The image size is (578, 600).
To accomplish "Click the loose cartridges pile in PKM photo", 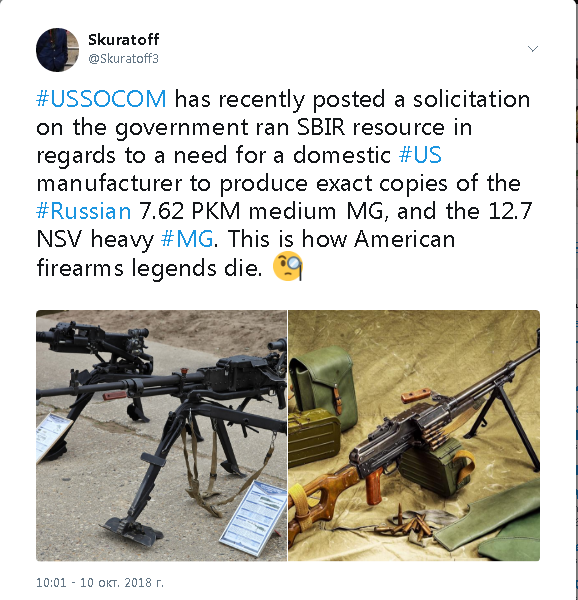I will (x=407, y=523).
